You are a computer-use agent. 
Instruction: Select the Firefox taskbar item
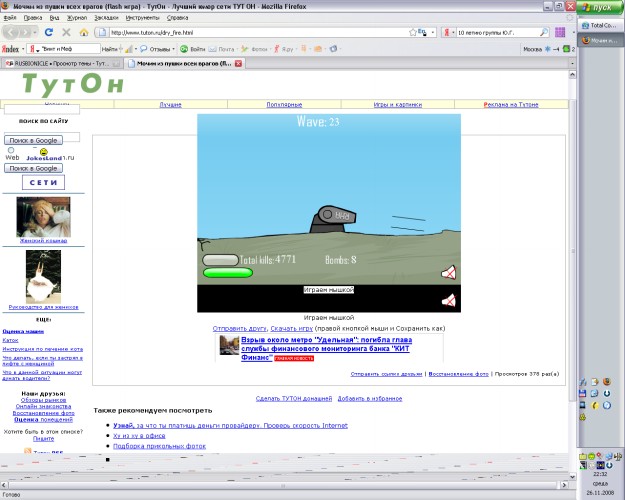pyautogui.click(x=600, y=40)
